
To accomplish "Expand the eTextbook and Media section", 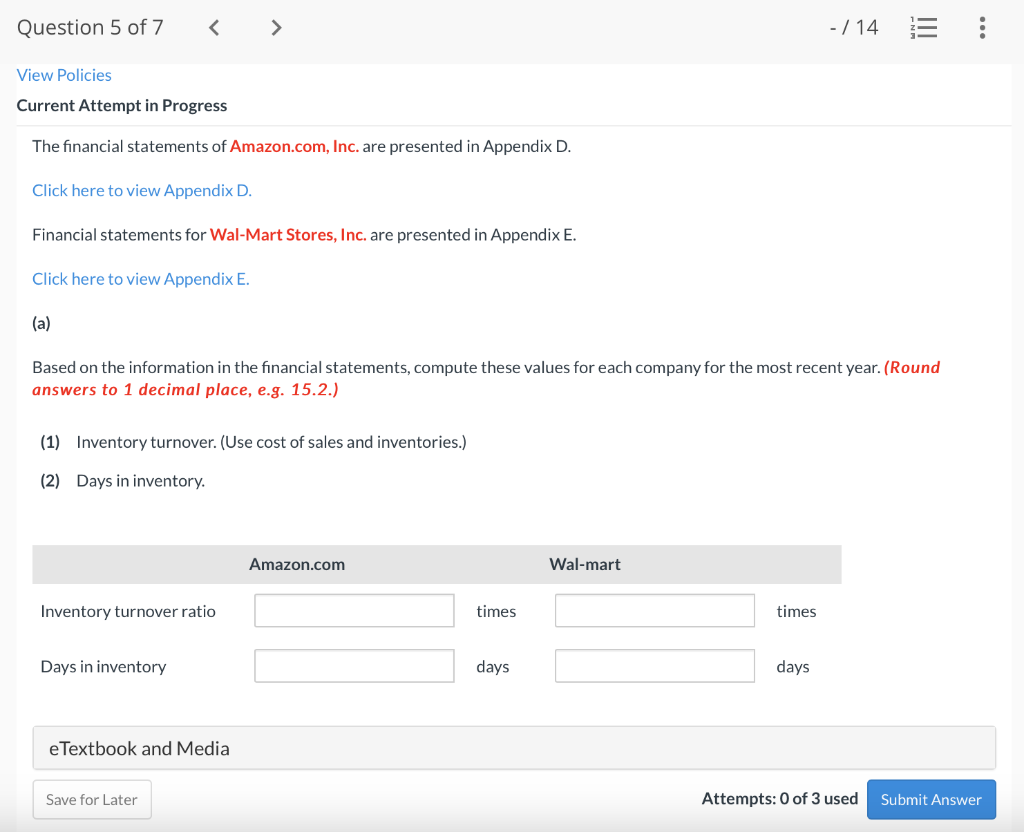I will tap(514, 748).
